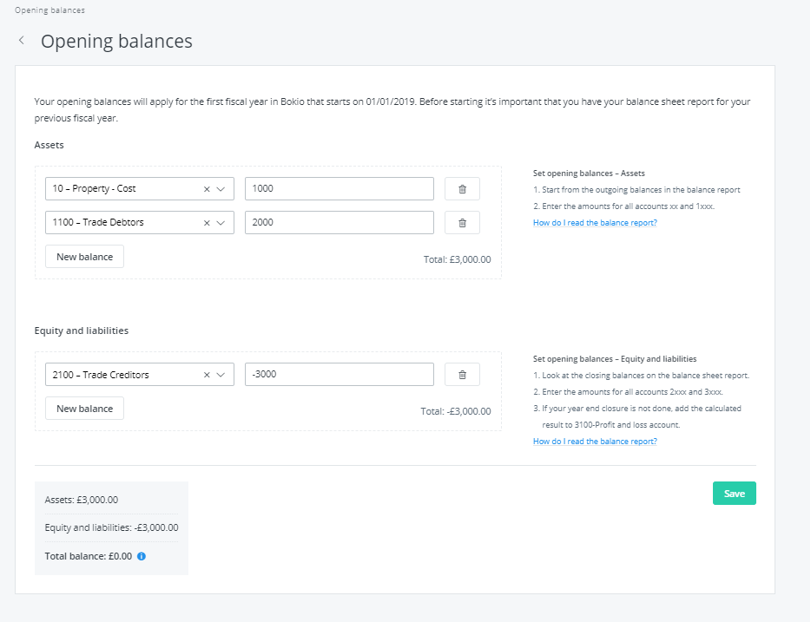Clear the Trade Creditors account selection
Image resolution: width=810 pixels, height=622 pixels.
pyautogui.click(x=207, y=374)
